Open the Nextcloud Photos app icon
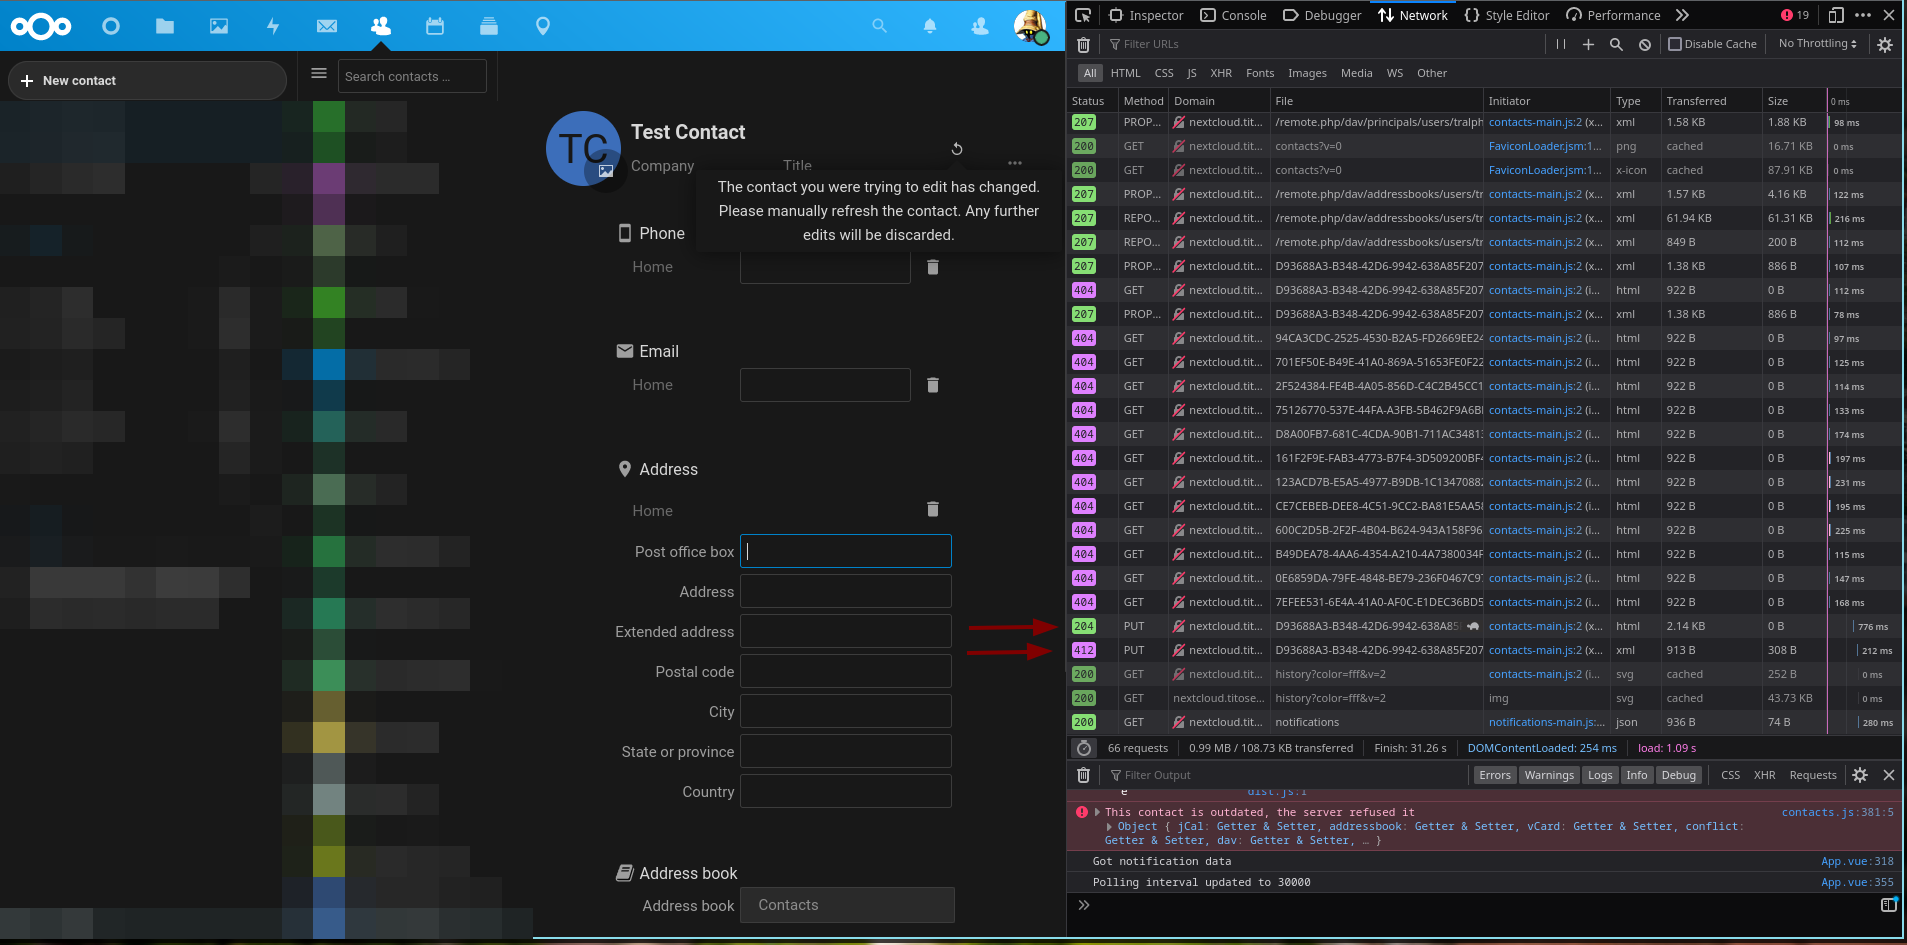 [x=219, y=26]
